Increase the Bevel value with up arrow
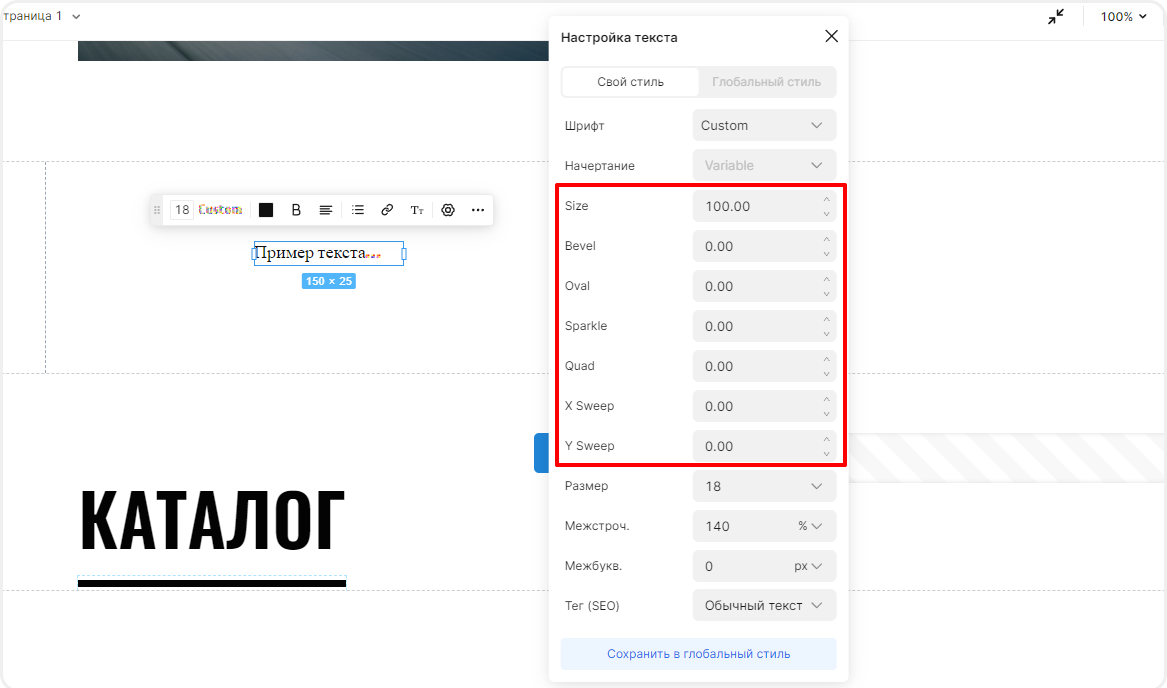1167x688 pixels. tap(826, 240)
